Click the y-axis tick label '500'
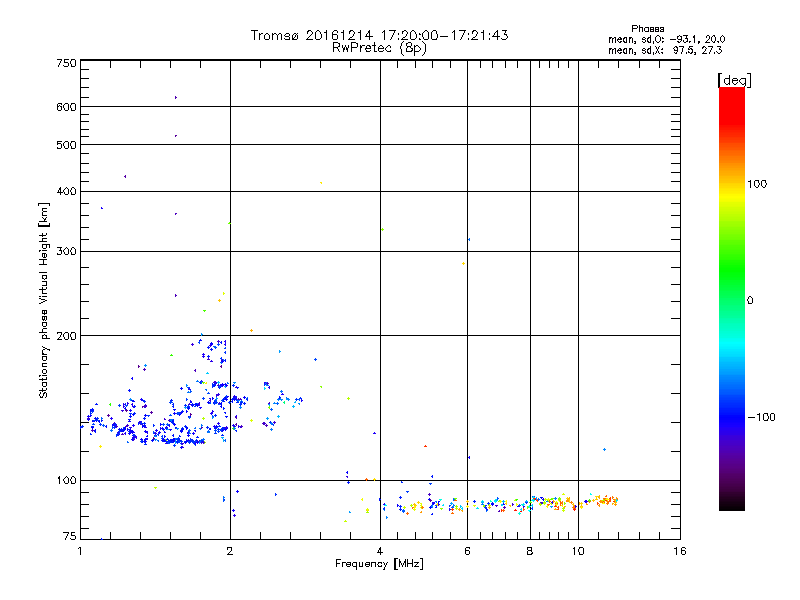This screenshot has height=600, width=800. (66, 145)
